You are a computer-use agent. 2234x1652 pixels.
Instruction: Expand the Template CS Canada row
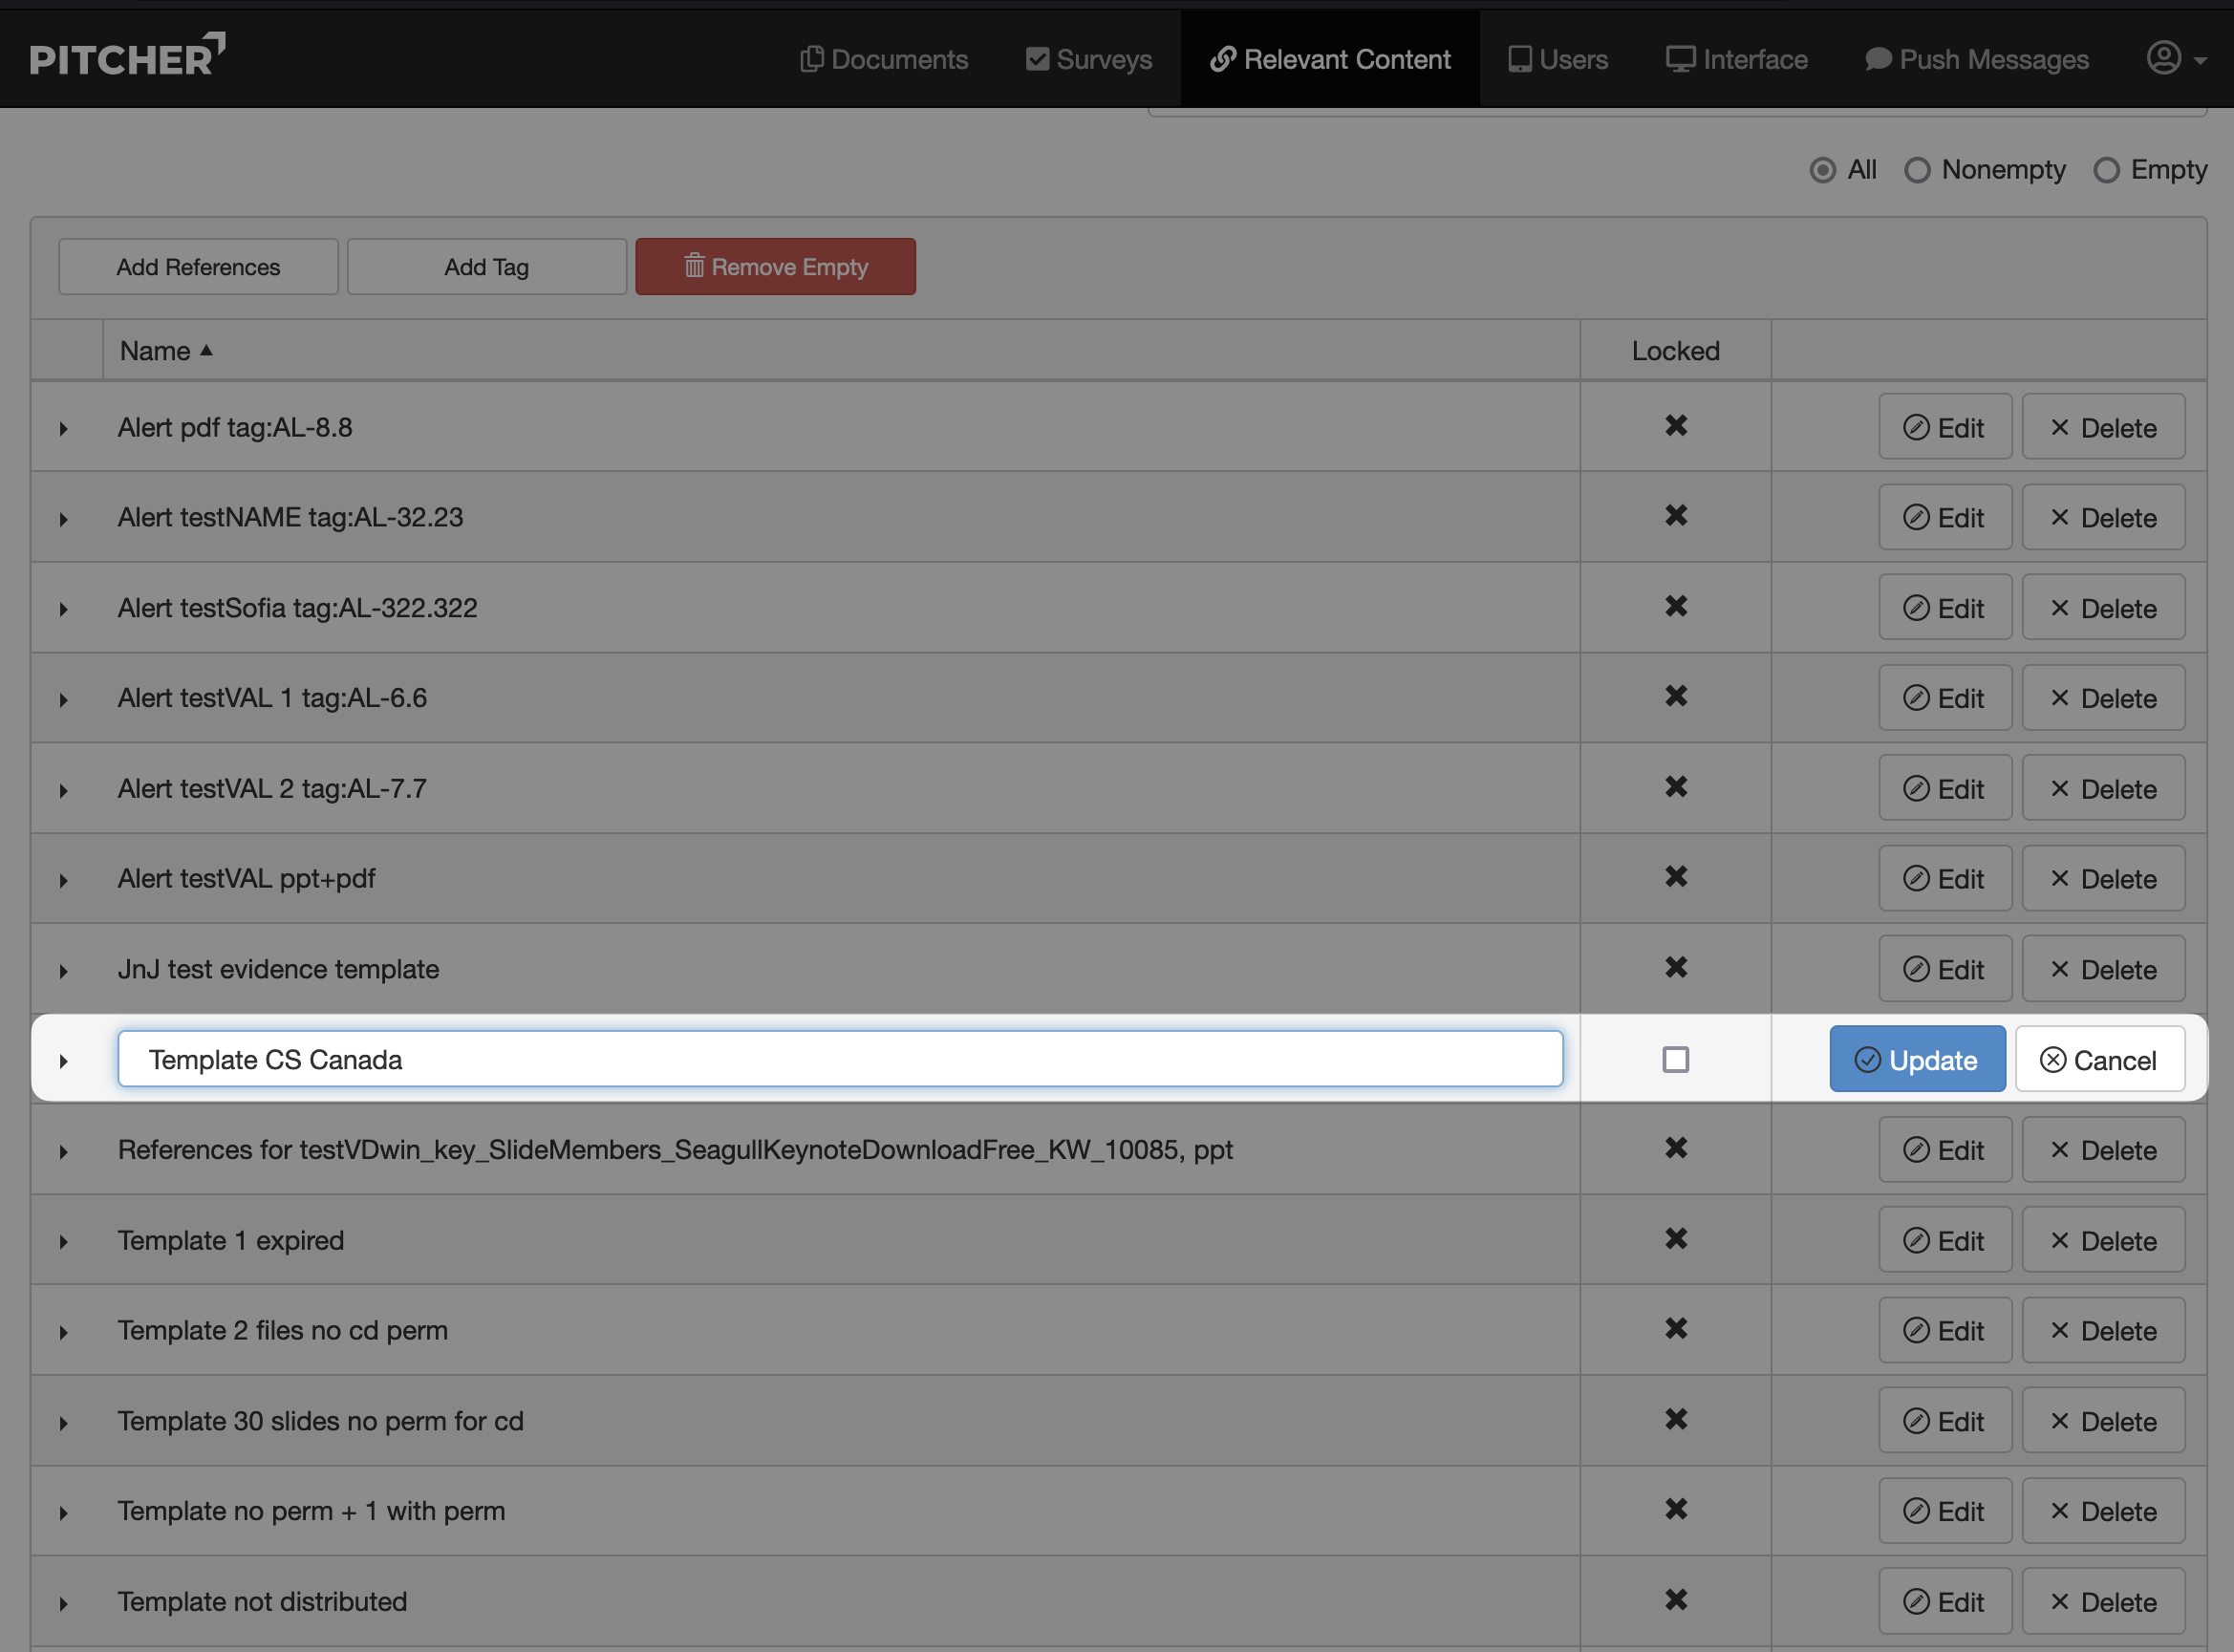click(x=64, y=1060)
